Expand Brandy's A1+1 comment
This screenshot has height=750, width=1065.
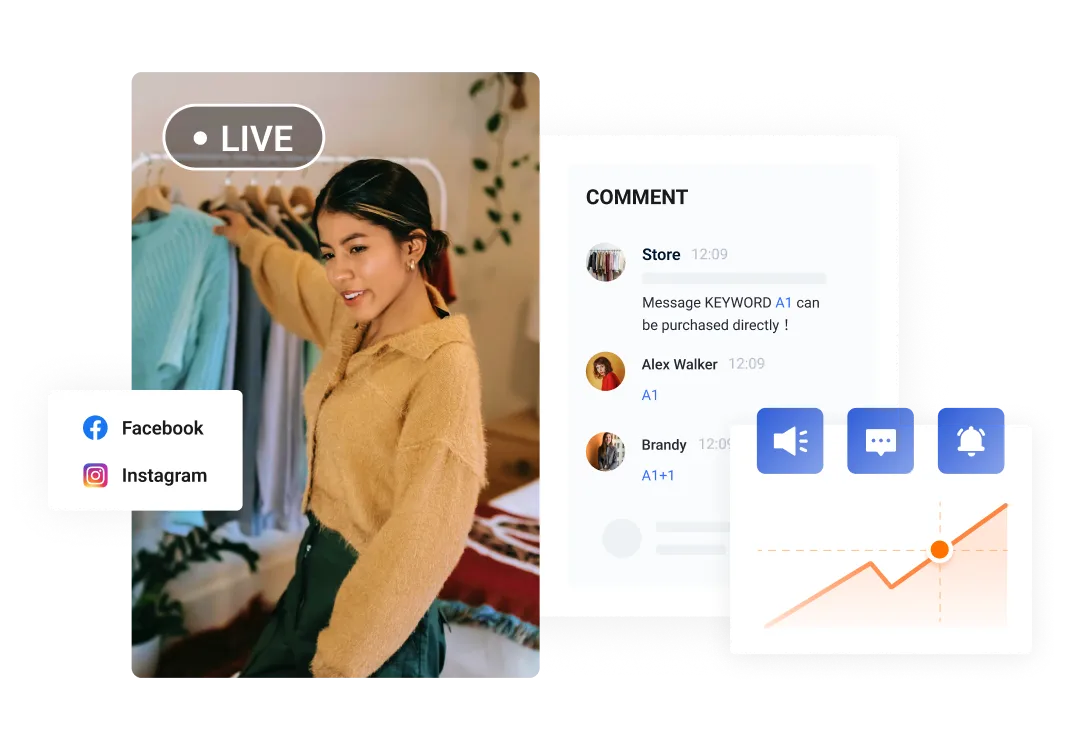click(x=656, y=475)
